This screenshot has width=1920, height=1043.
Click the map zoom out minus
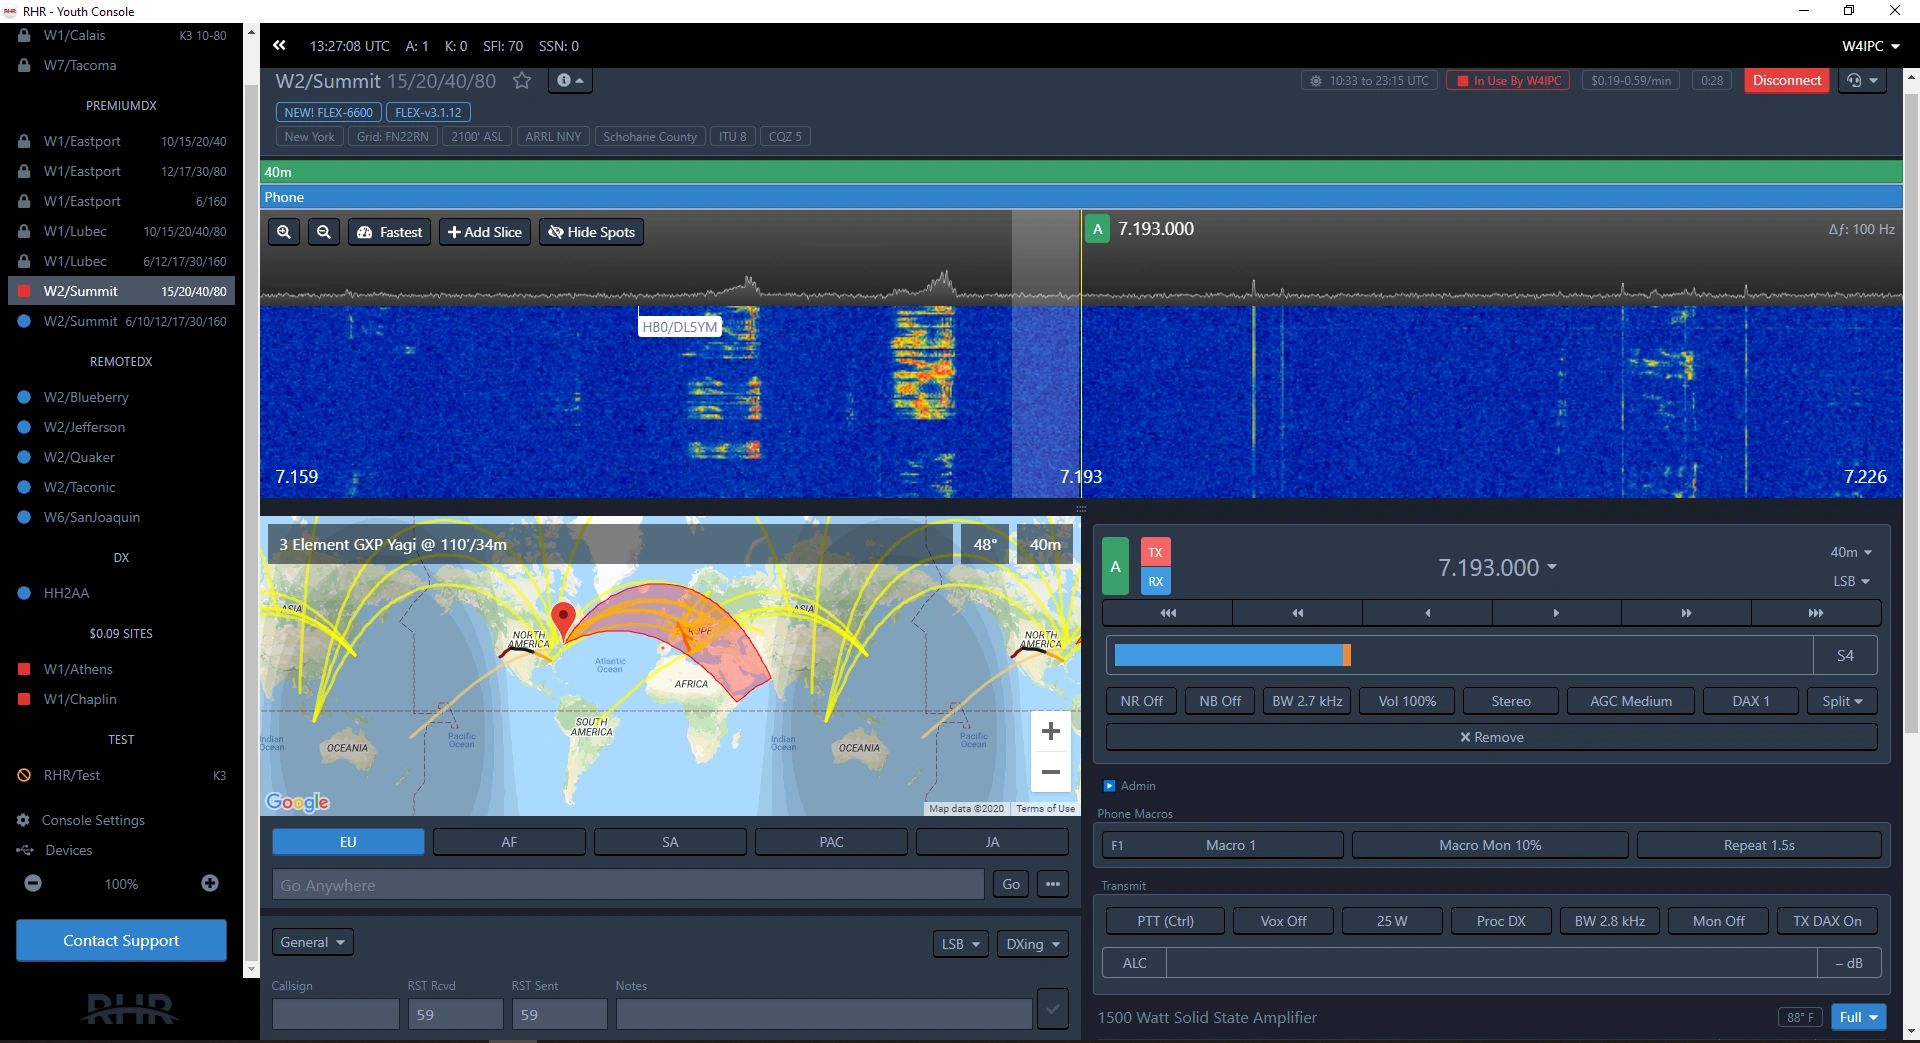pos(1050,771)
